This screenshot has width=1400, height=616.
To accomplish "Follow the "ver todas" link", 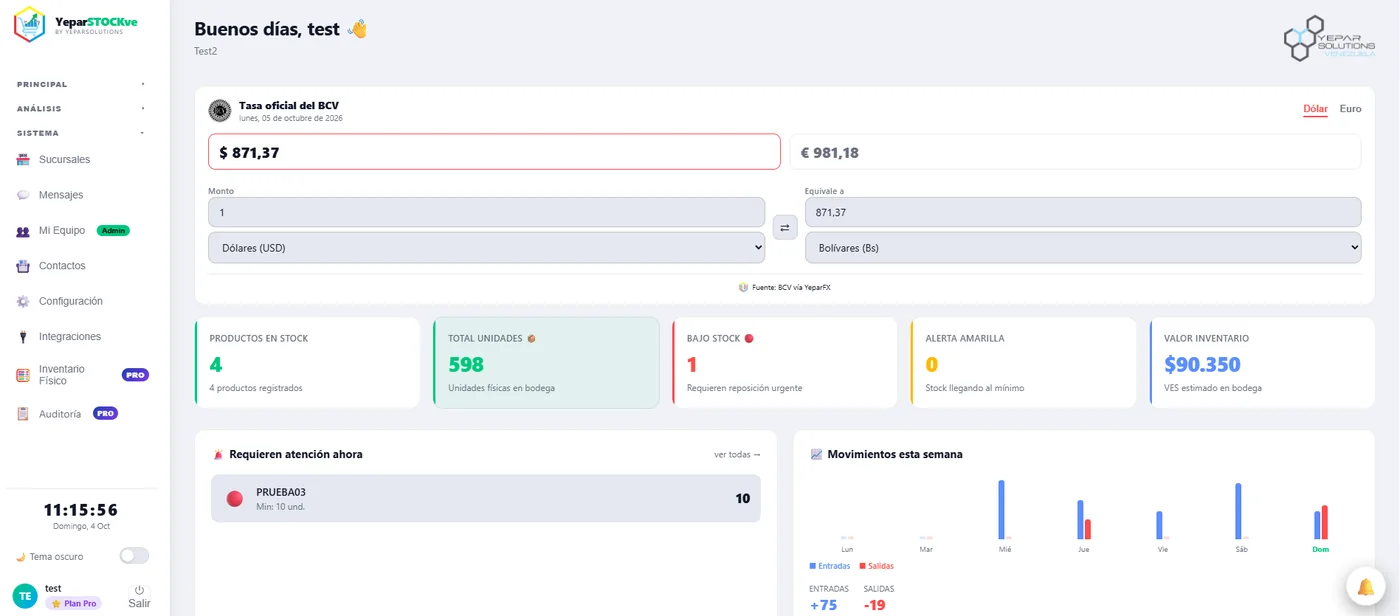I will pos(737,455).
